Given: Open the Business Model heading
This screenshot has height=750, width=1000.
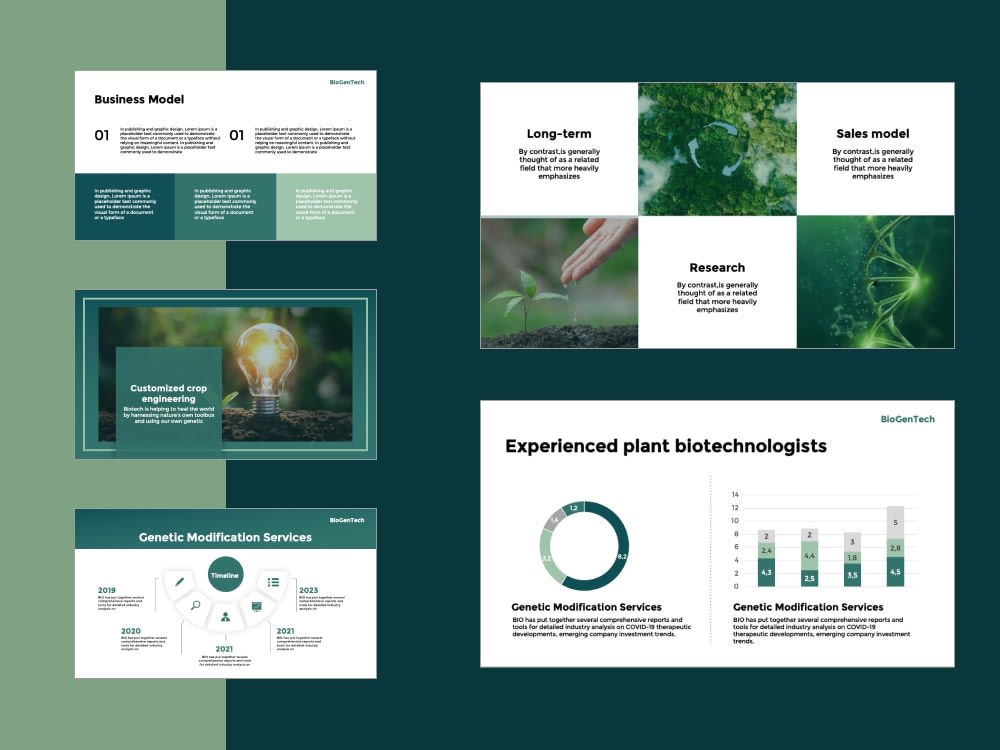Looking at the screenshot, I should [x=138, y=99].
